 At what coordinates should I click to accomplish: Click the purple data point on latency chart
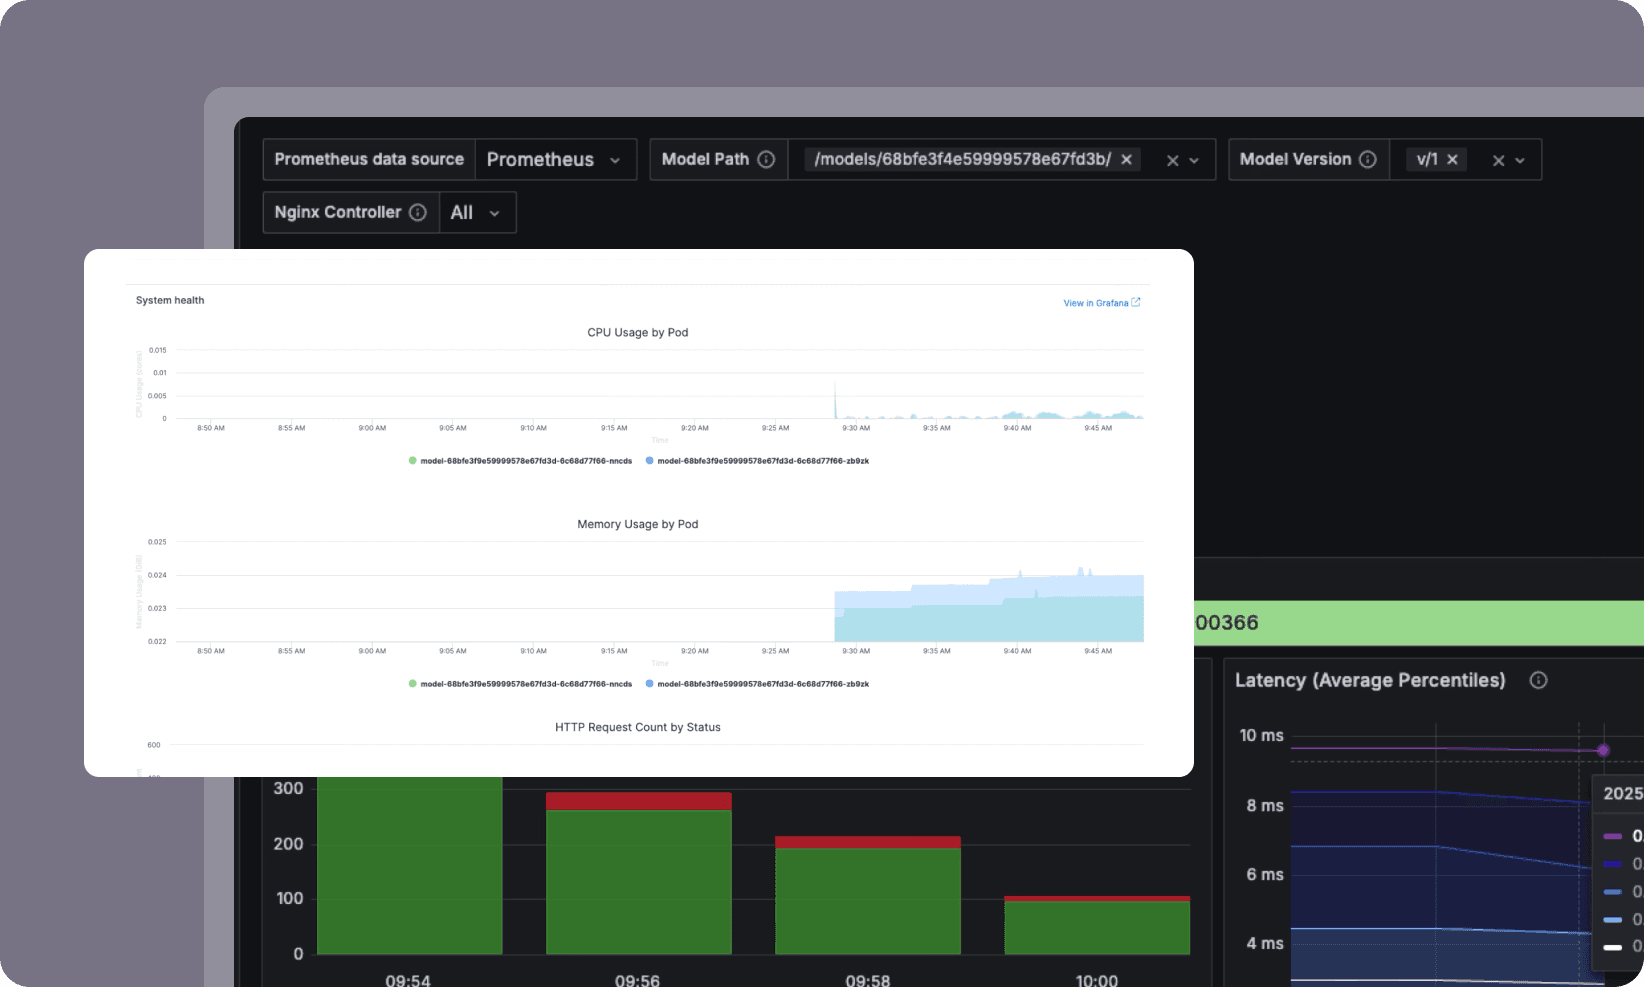[x=1603, y=750]
